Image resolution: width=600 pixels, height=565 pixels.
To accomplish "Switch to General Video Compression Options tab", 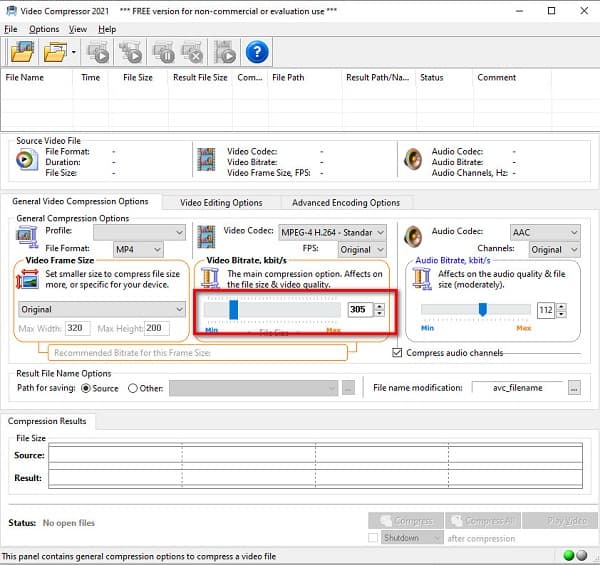I will (x=80, y=201).
